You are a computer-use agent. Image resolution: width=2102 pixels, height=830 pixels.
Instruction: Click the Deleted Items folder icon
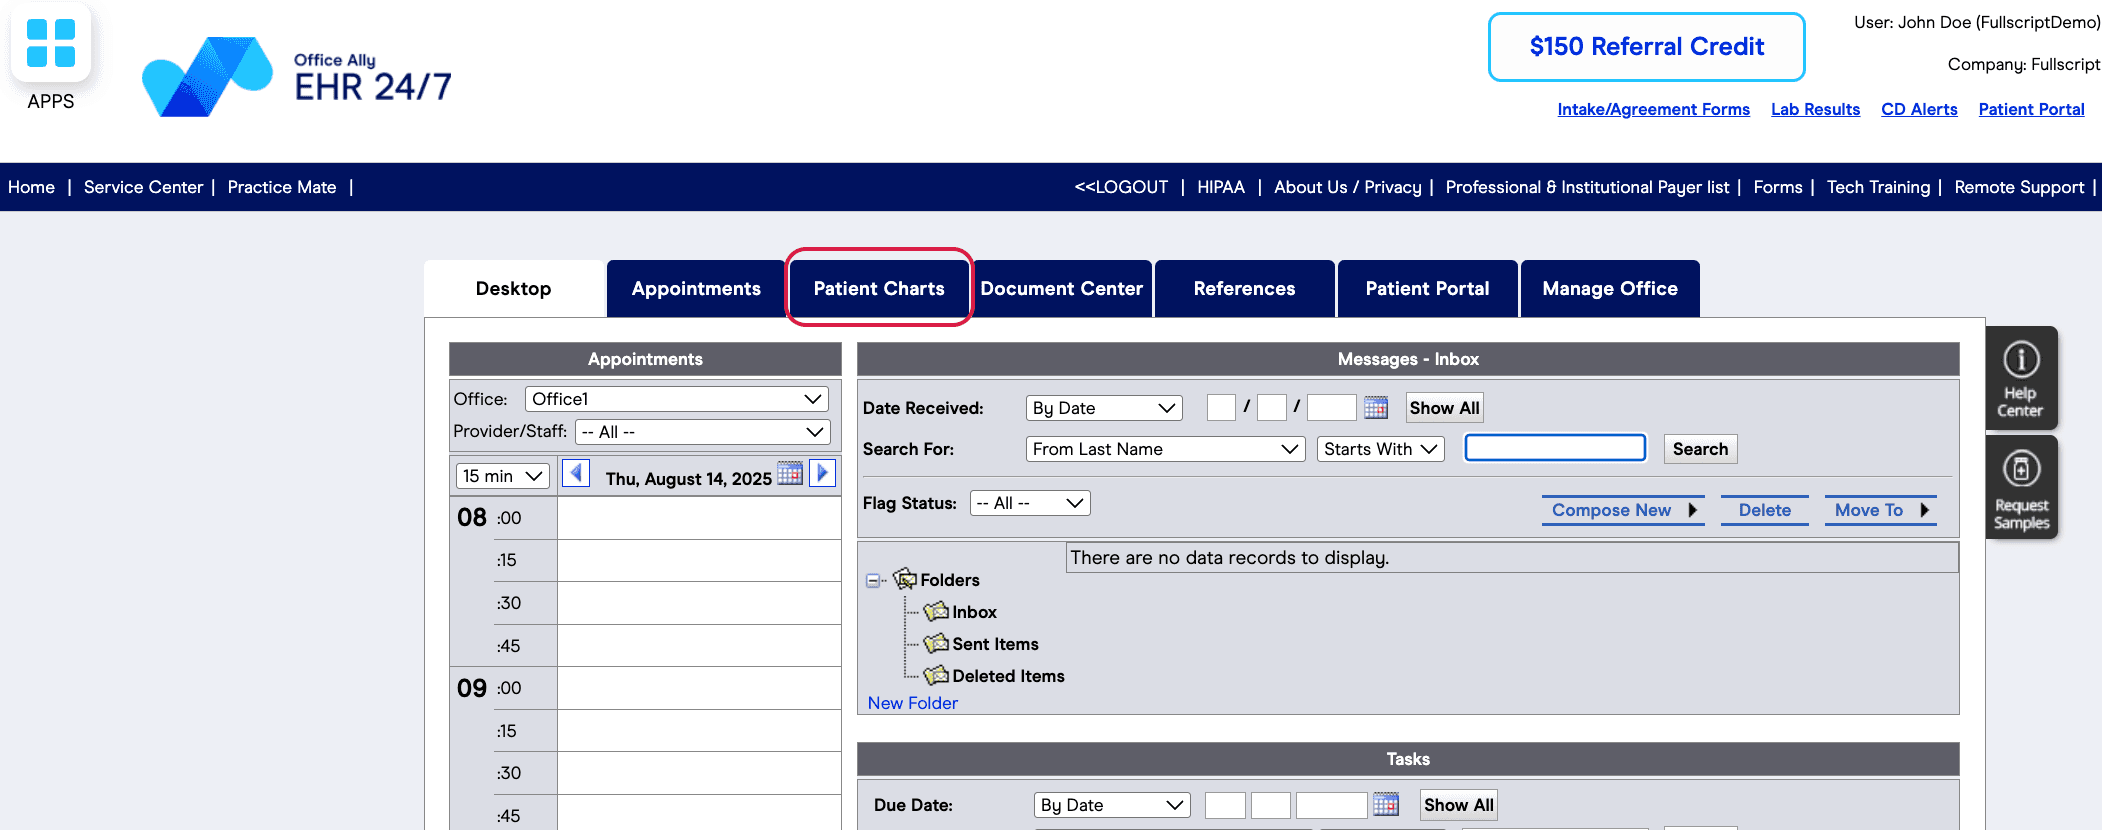tap(936, 675)
